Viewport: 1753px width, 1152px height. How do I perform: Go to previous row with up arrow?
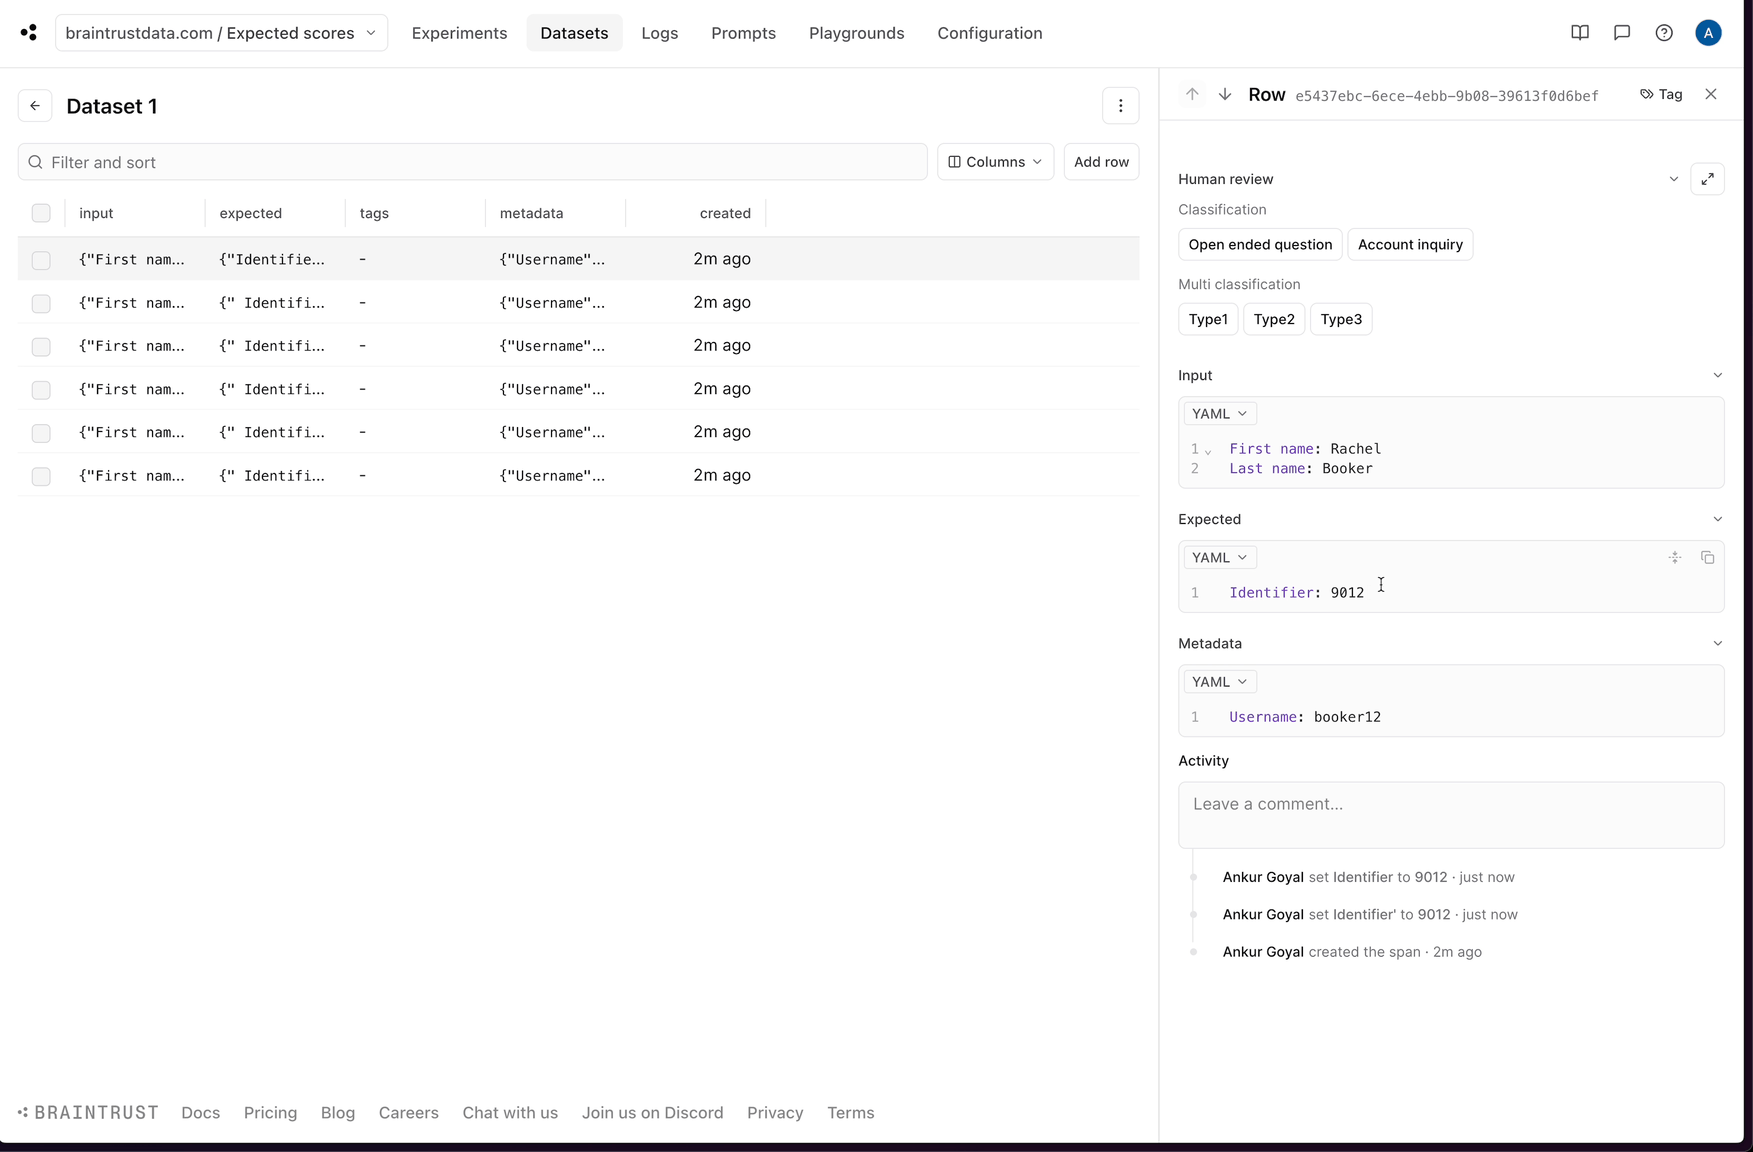pos(1192,94)
